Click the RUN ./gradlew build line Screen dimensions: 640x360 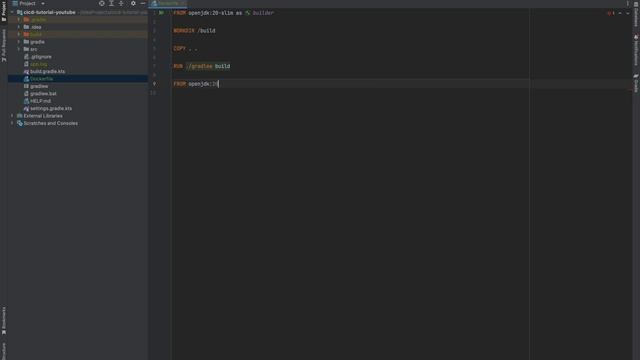(202, 66)
